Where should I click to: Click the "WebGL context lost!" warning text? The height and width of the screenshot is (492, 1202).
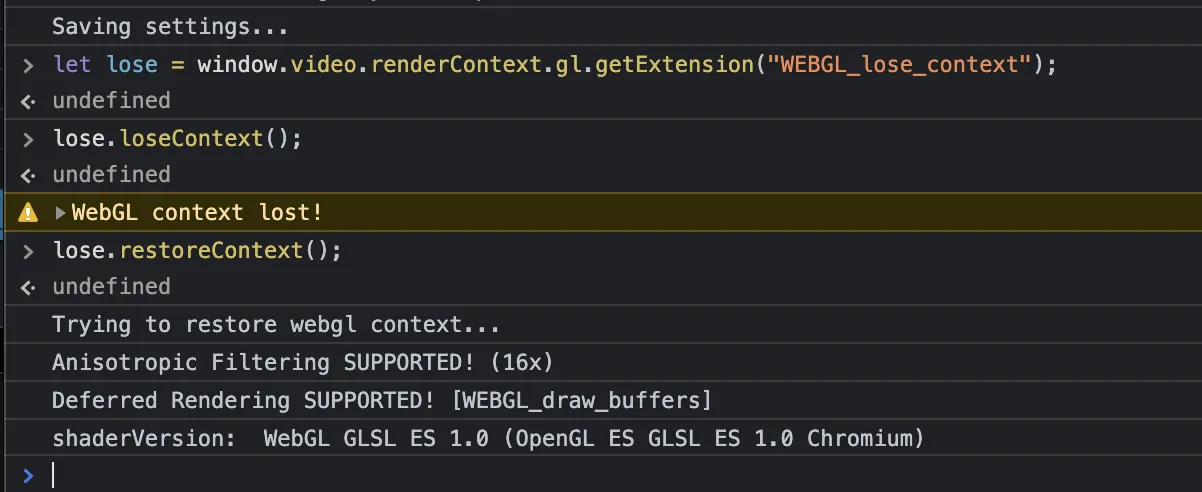point(197,213)
